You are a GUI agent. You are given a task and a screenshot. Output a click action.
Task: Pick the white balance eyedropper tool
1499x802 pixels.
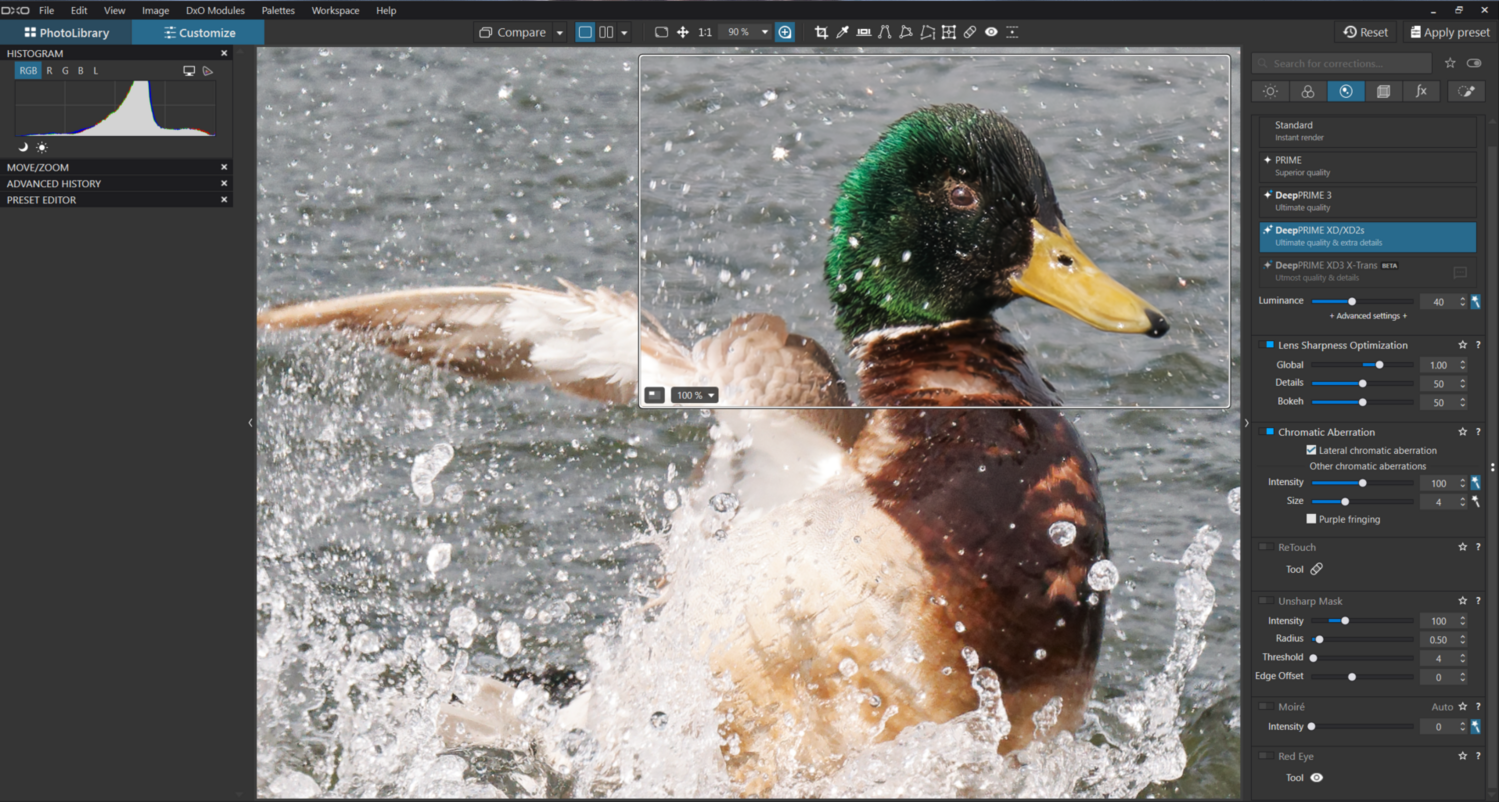click(842, 32)
